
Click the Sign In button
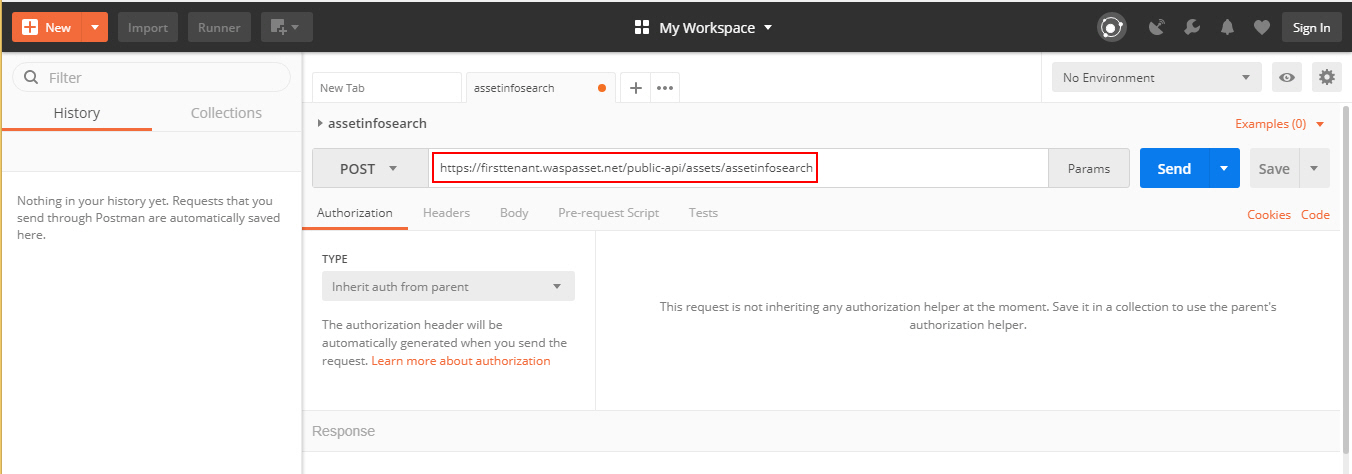click(1311, 27)
